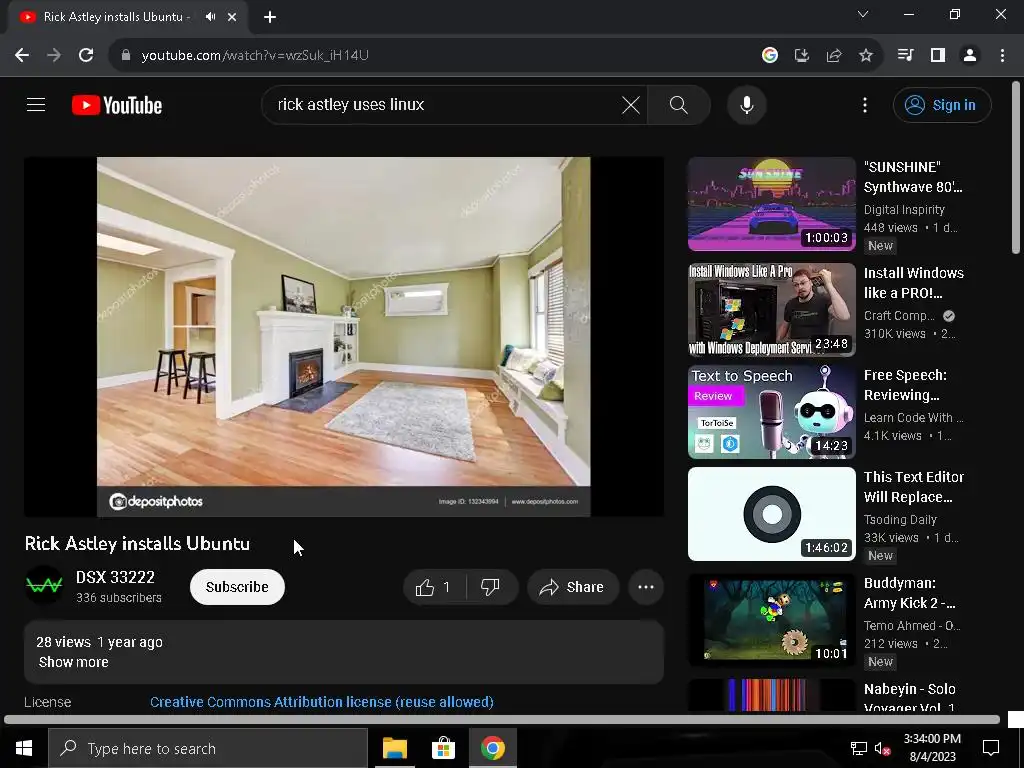
Task: Open 'Free Speech: Reviewing...' video title
Action: click(x=905, y=385)
